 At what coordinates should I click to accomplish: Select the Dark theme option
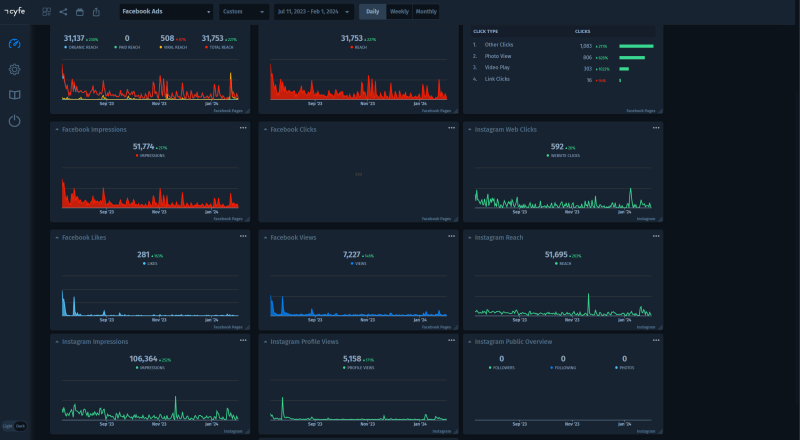[20, 426]
